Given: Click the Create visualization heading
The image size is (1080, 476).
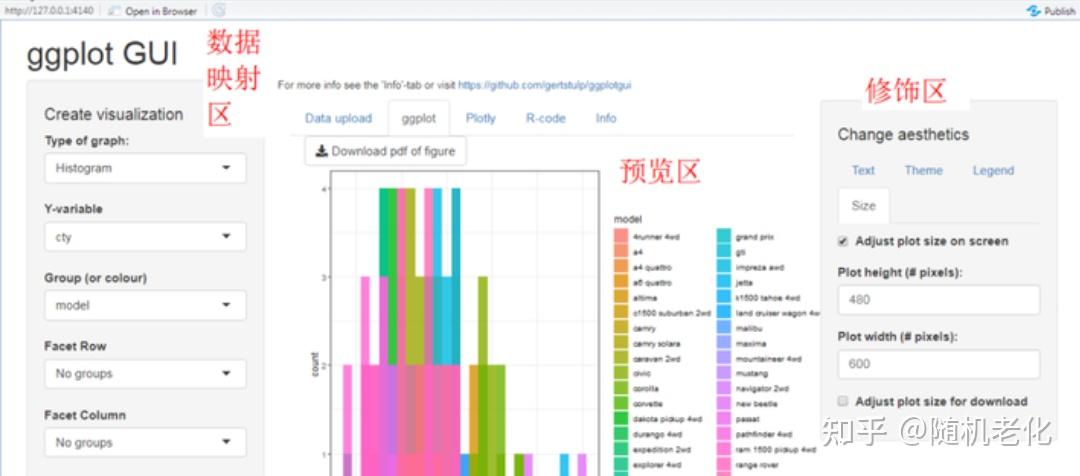Looking at the screenshot, I should coord(114,114).
